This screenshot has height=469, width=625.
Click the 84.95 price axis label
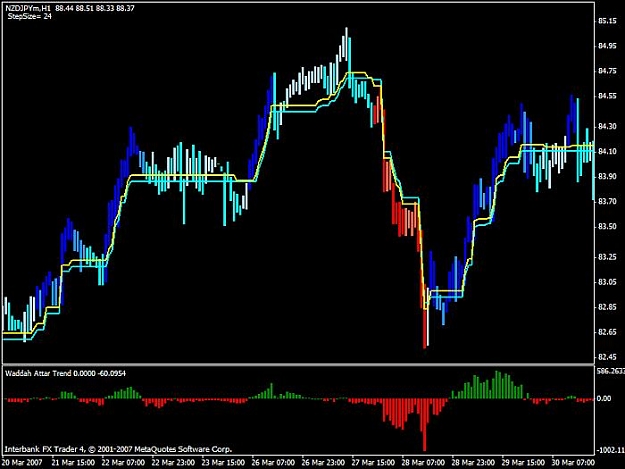point(607,46)
